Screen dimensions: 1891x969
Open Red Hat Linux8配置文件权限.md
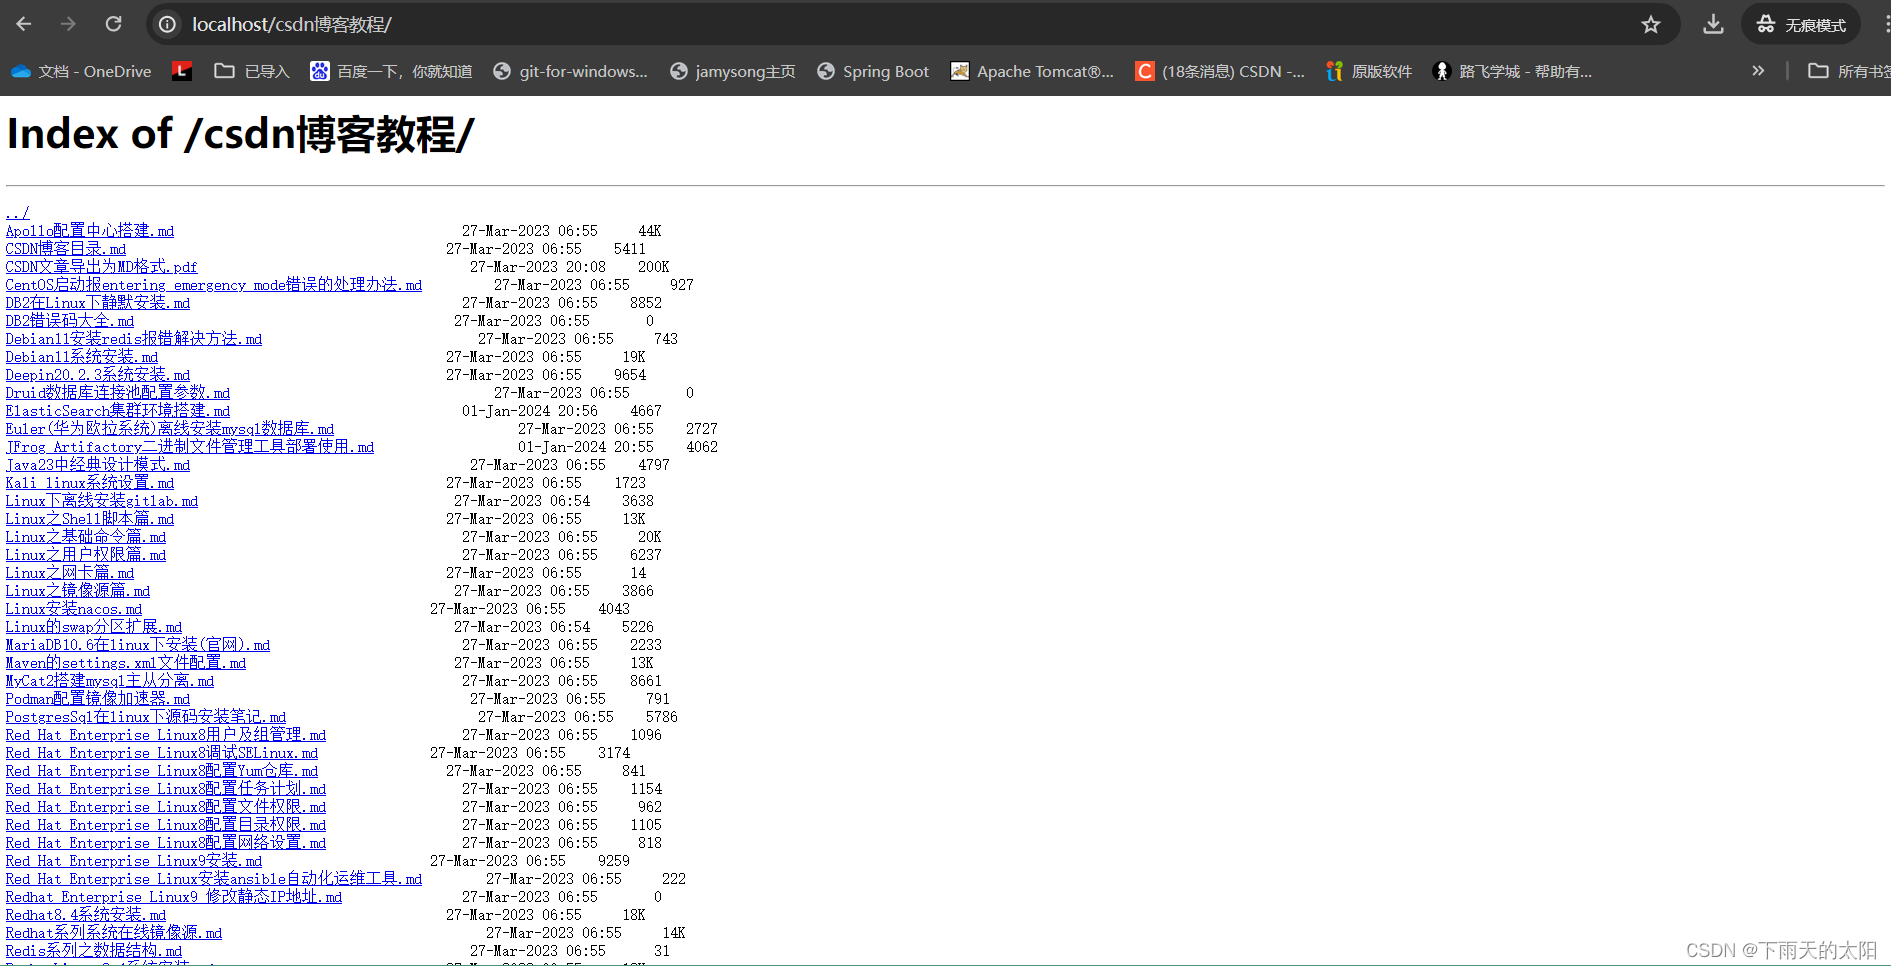(x=166, y=807)
